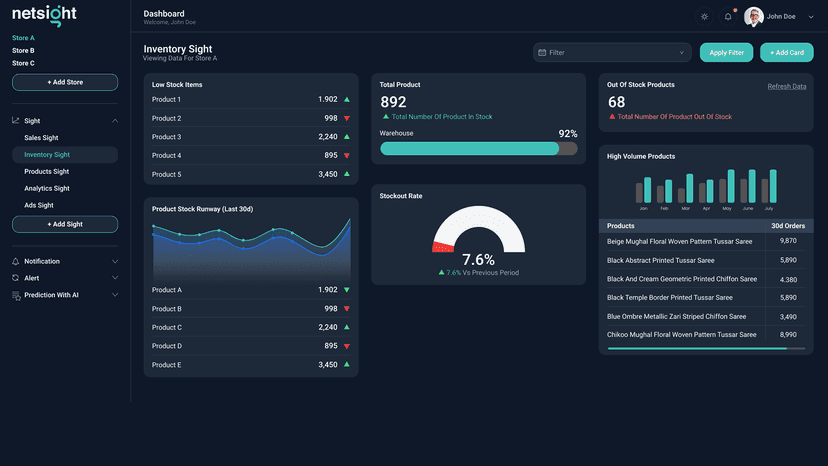This screenshot has width=828, height=466.
Task: Click the 30d Orders column header
Action: click(788, 226)
